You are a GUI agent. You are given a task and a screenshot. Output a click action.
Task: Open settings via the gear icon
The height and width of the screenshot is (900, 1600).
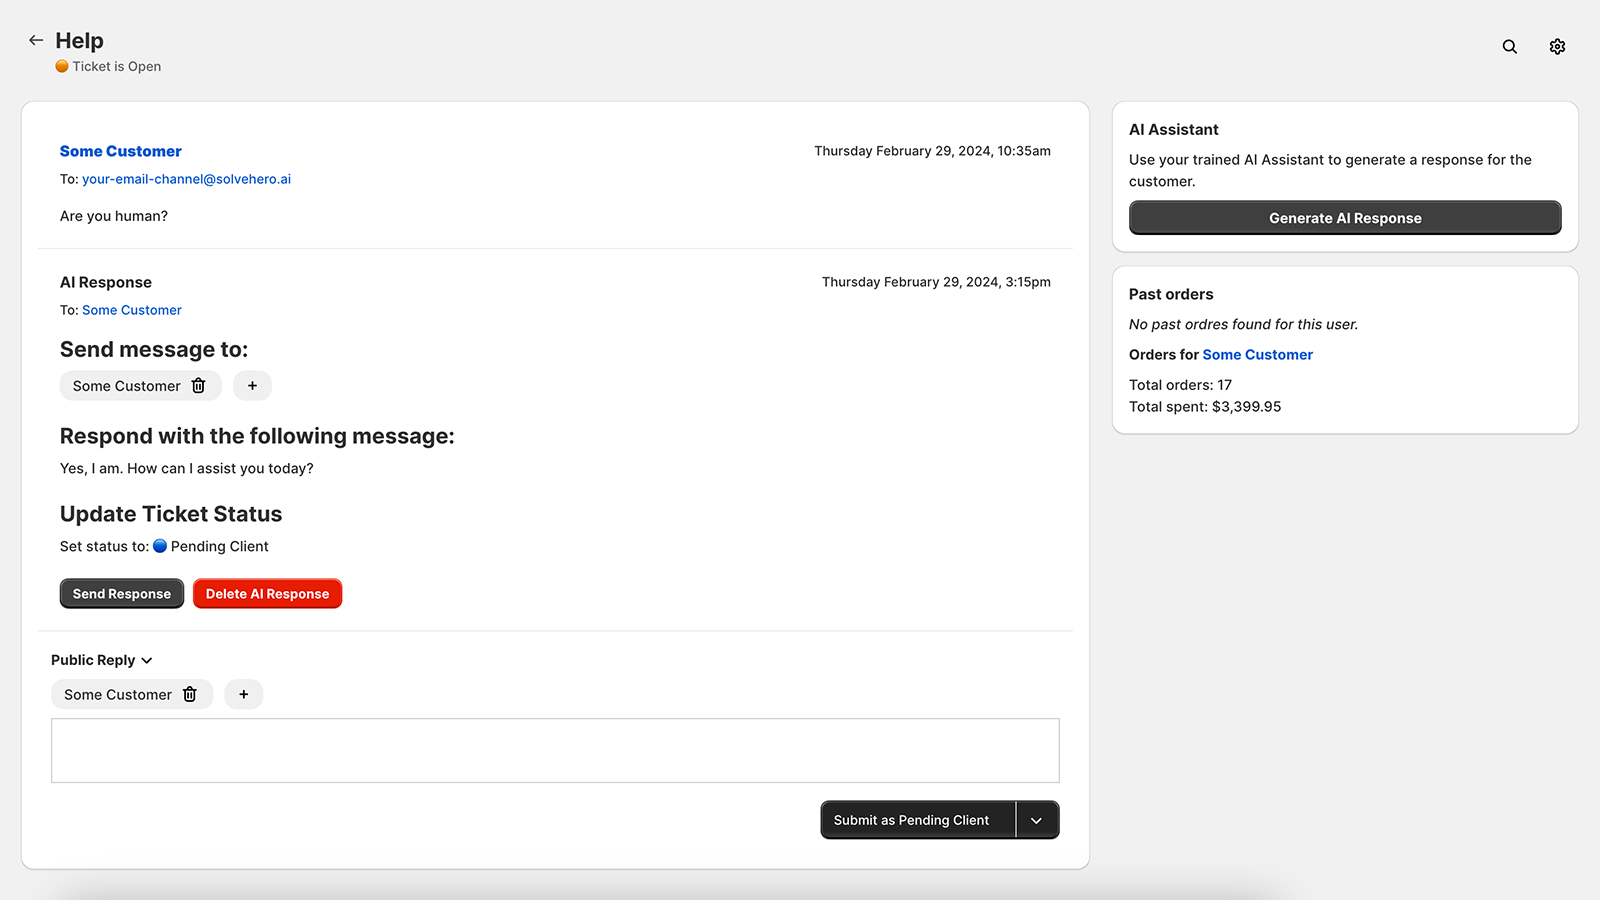[1557, 47]
